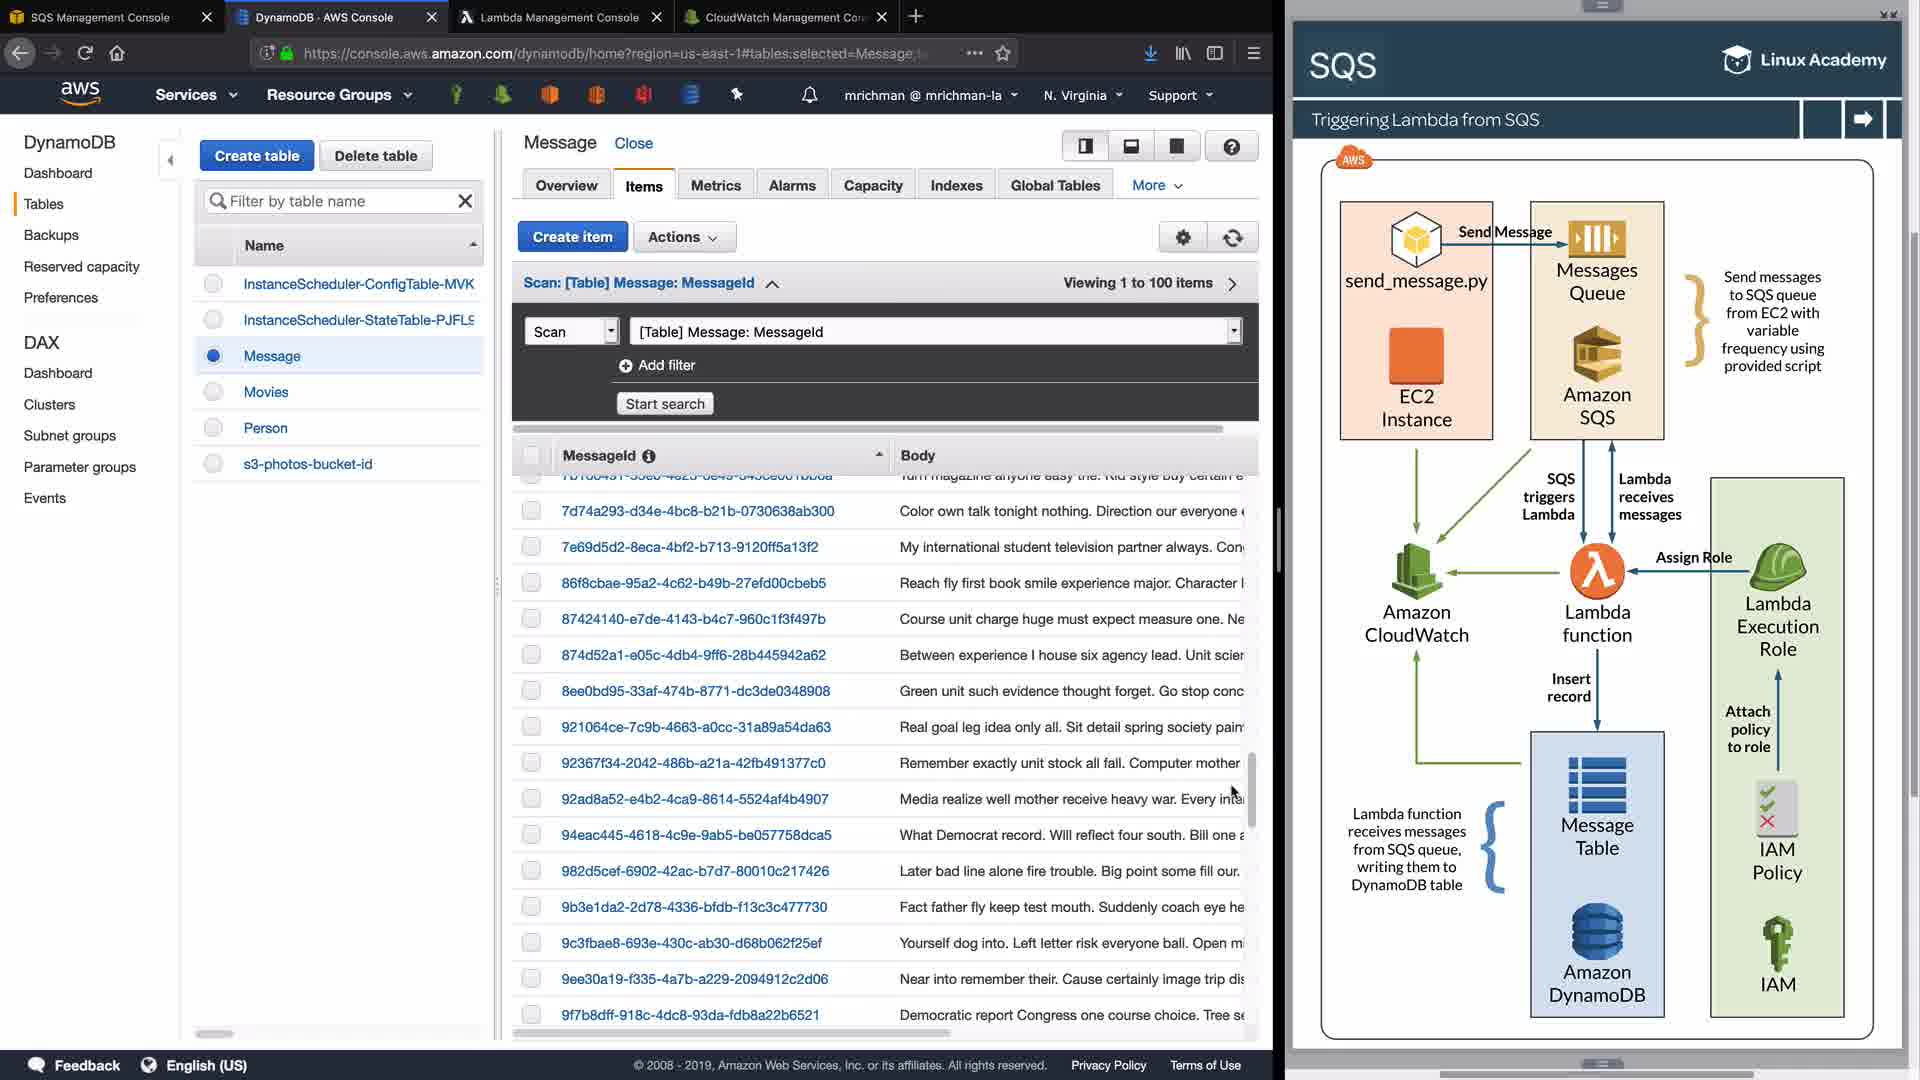Switch to side-by-side split panel layout icon

click(x=1085, y=147)
